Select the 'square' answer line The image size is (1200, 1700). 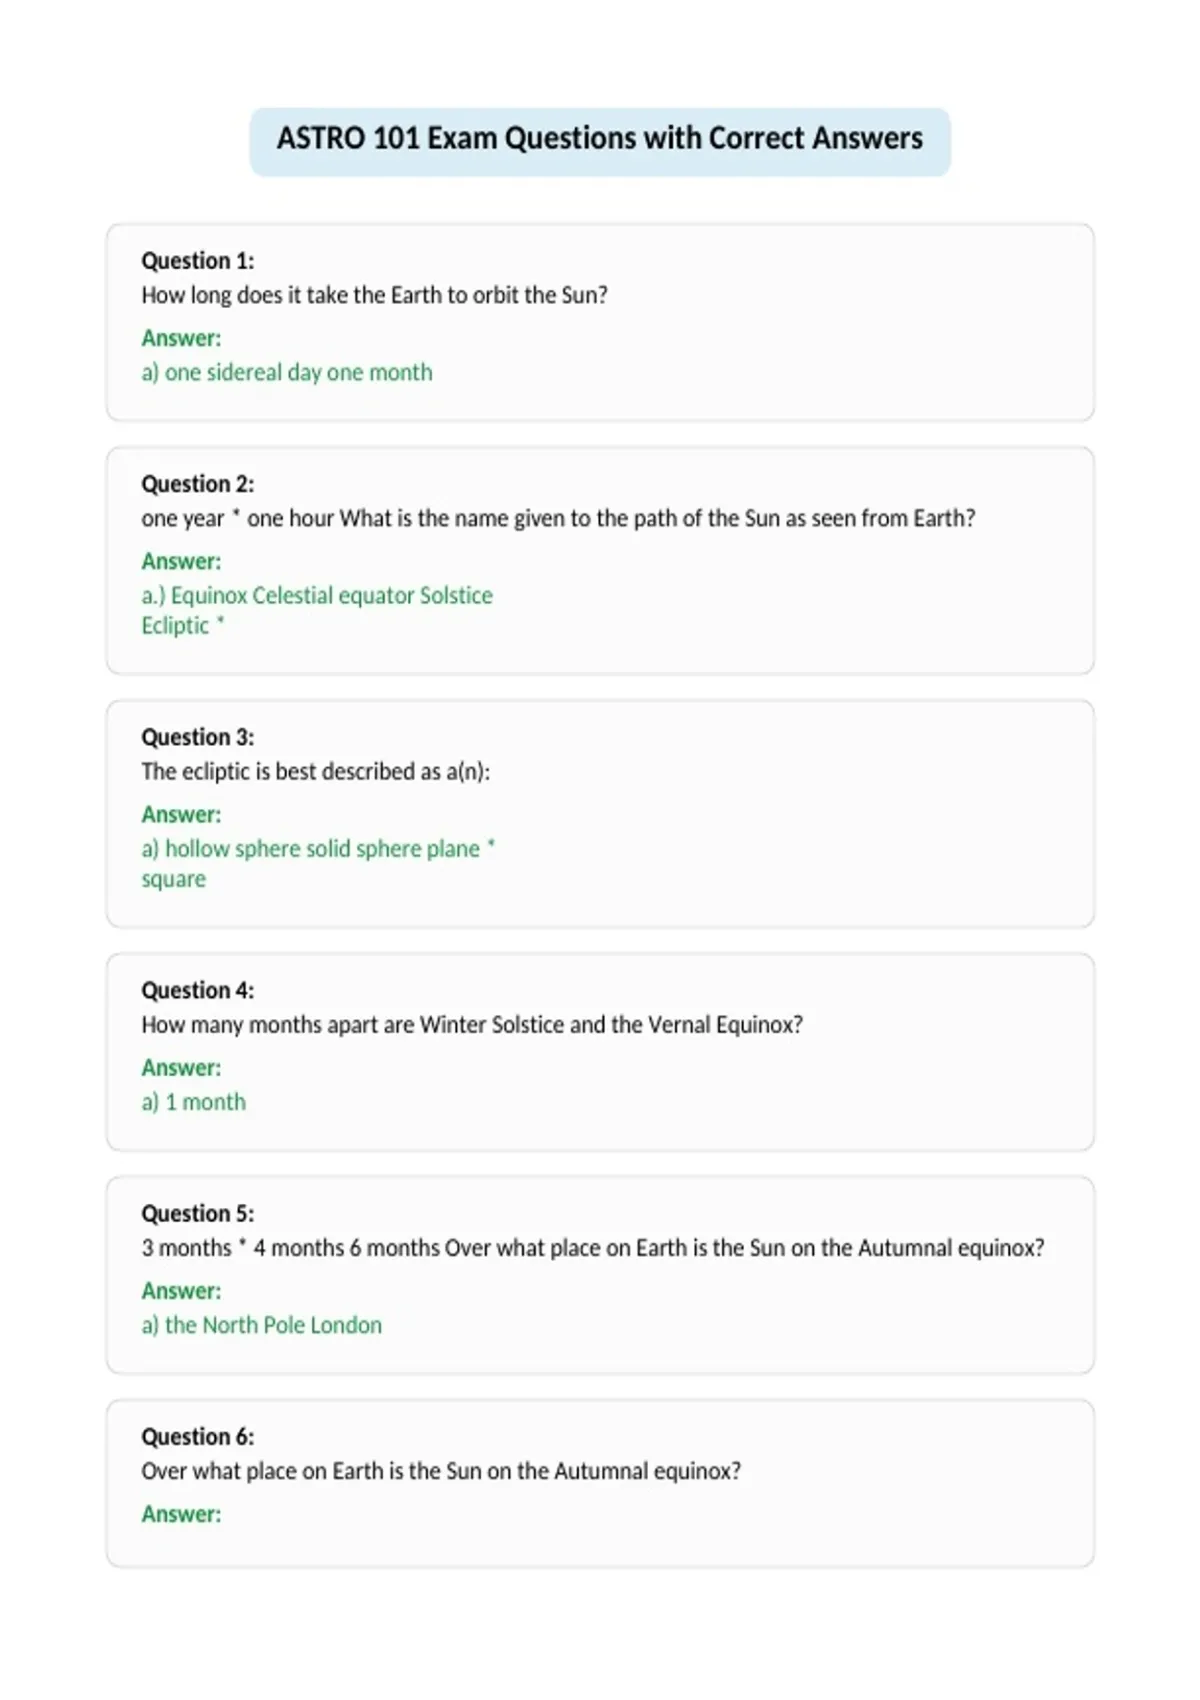pos(174,880)
